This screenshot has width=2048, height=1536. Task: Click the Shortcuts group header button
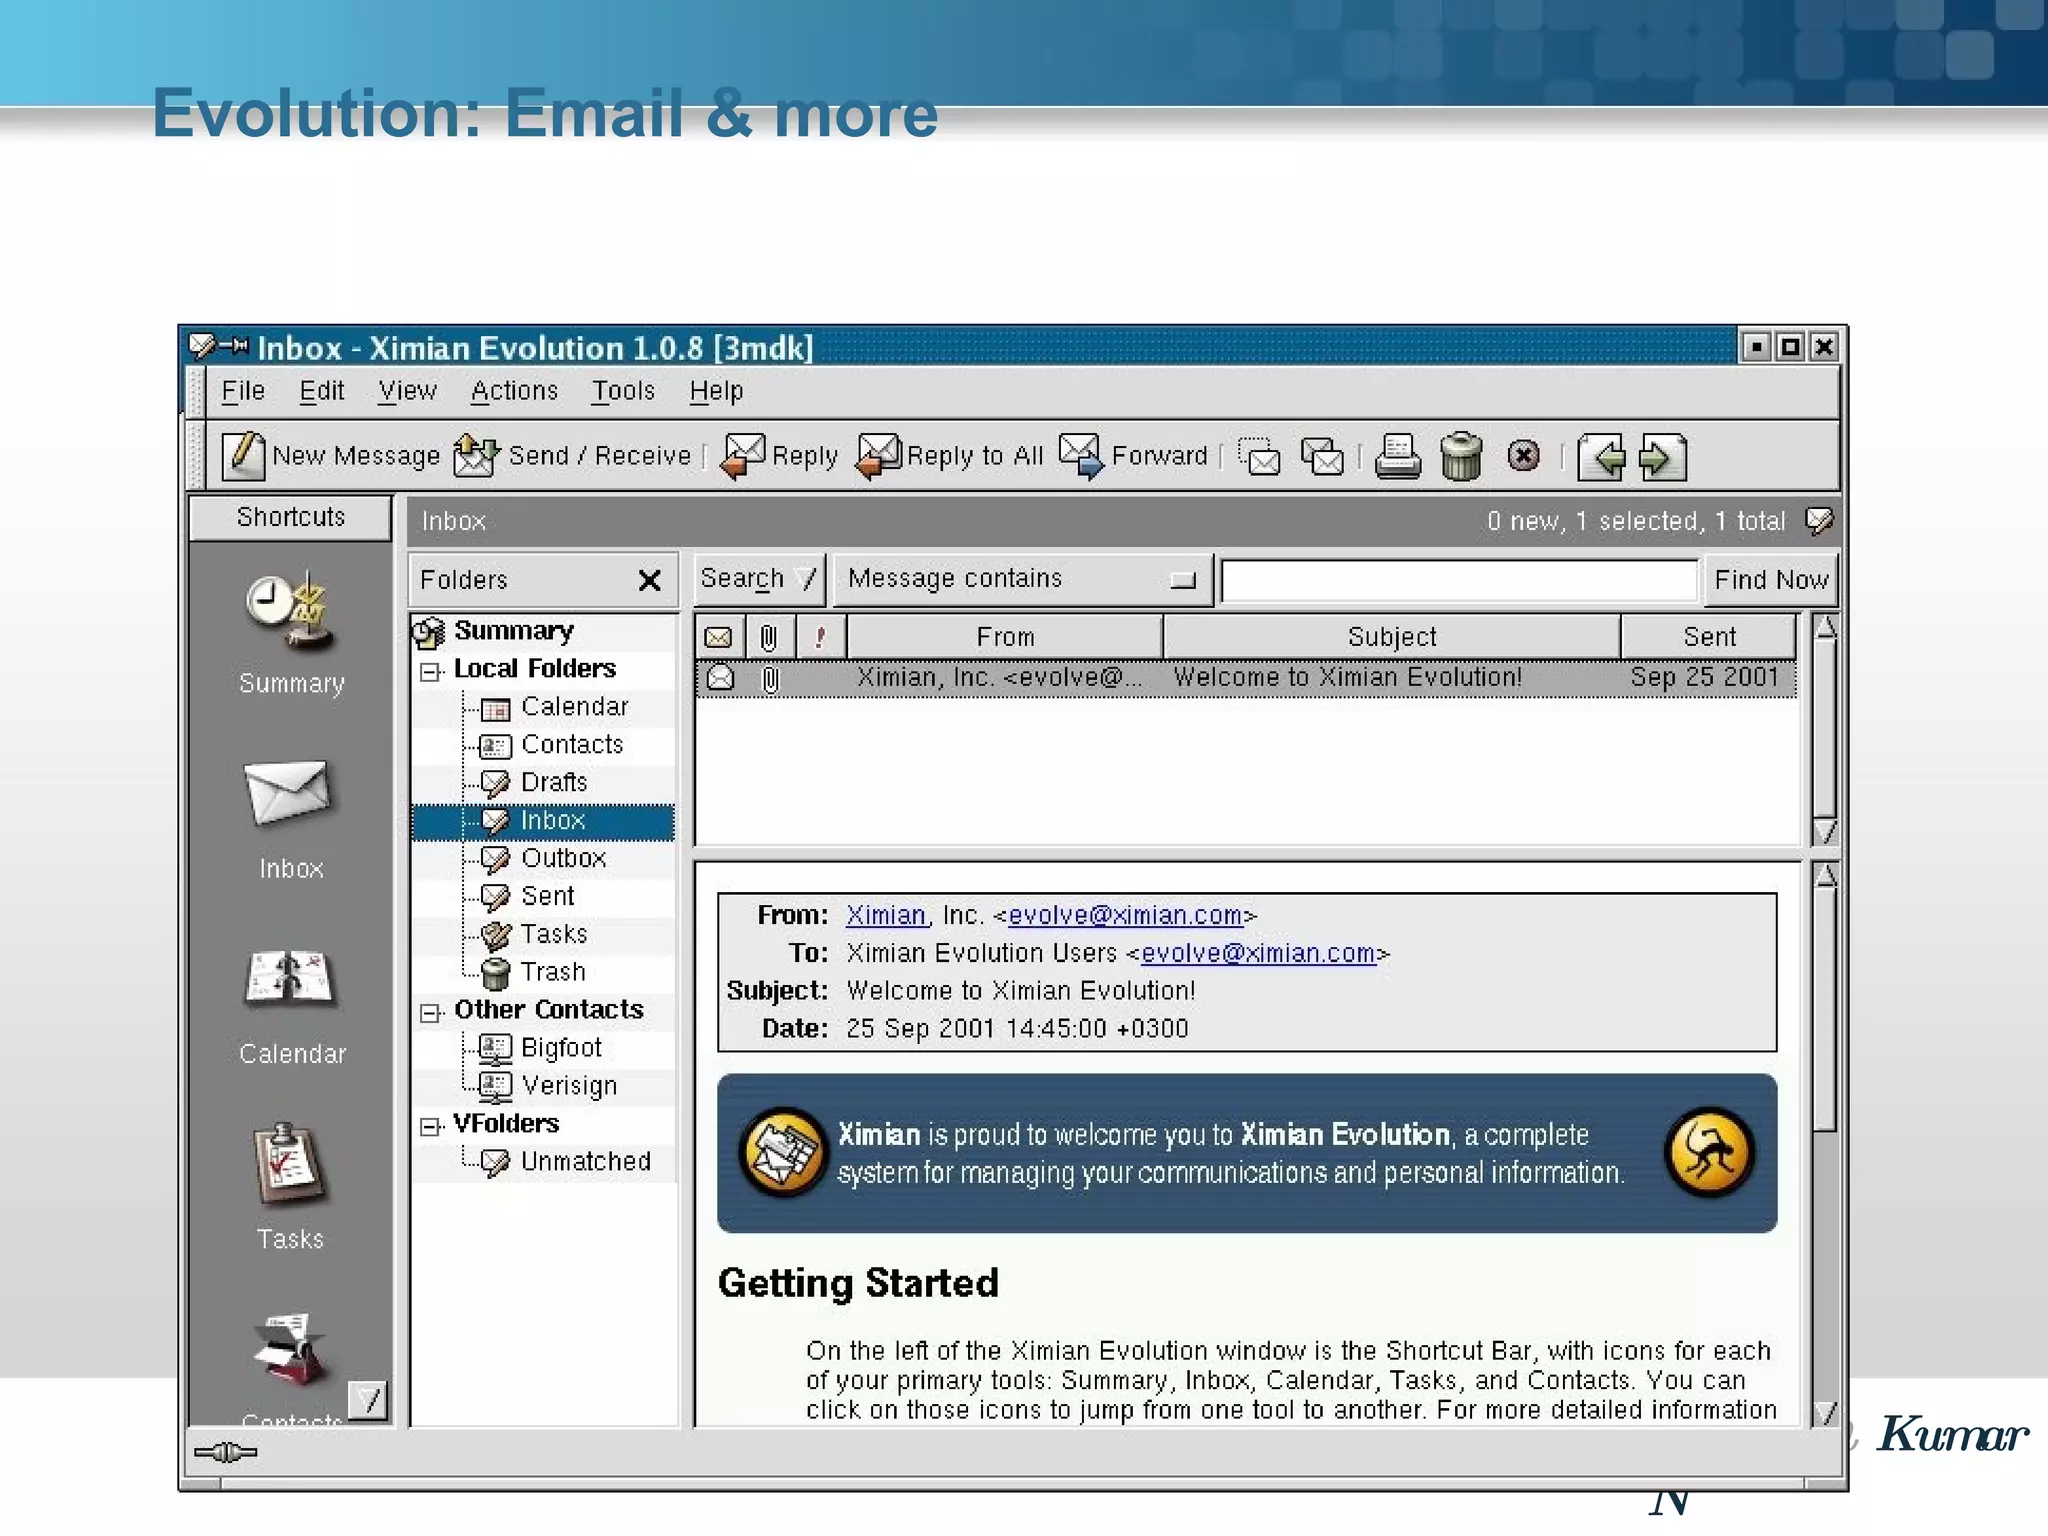291,517
